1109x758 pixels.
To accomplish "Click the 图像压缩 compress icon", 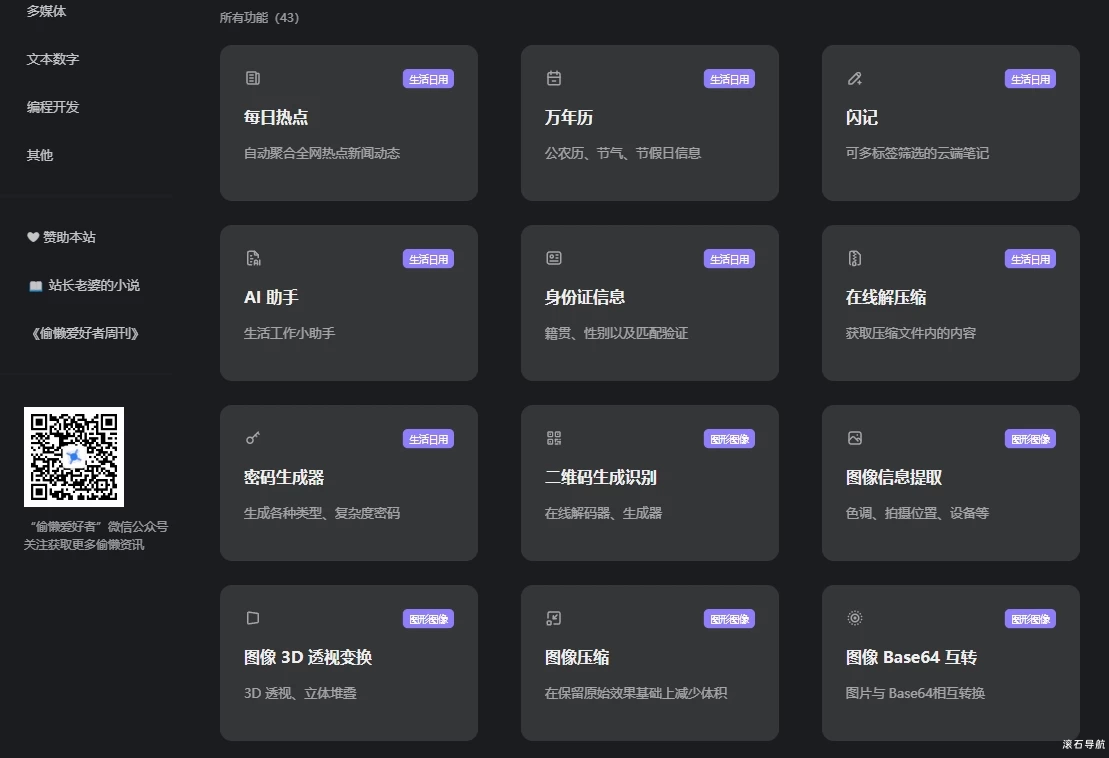I will pyautogui.click(x=553, y=618).
